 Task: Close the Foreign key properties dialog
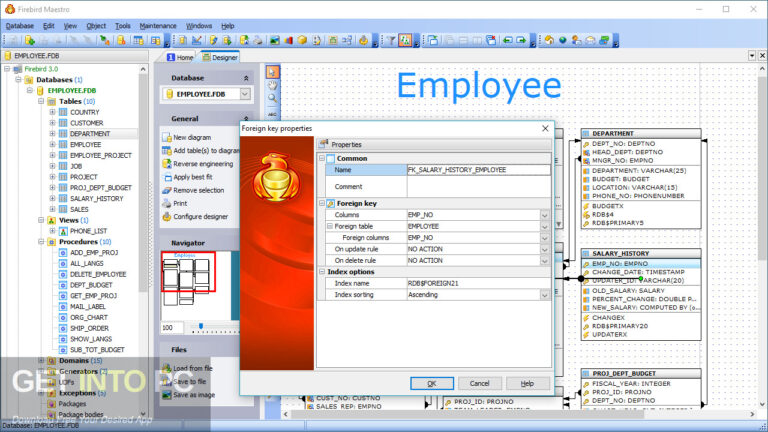pyautogui.click(x=545, y=128)
